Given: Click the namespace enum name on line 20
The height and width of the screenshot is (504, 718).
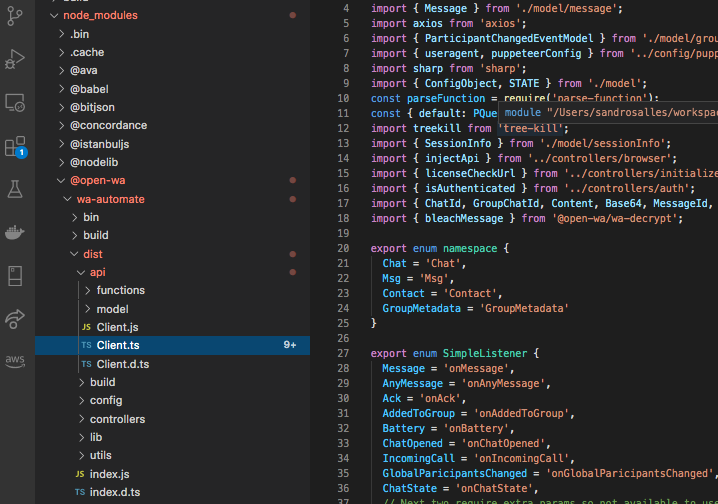Looking at the screenshot, I should coord(470,248).
